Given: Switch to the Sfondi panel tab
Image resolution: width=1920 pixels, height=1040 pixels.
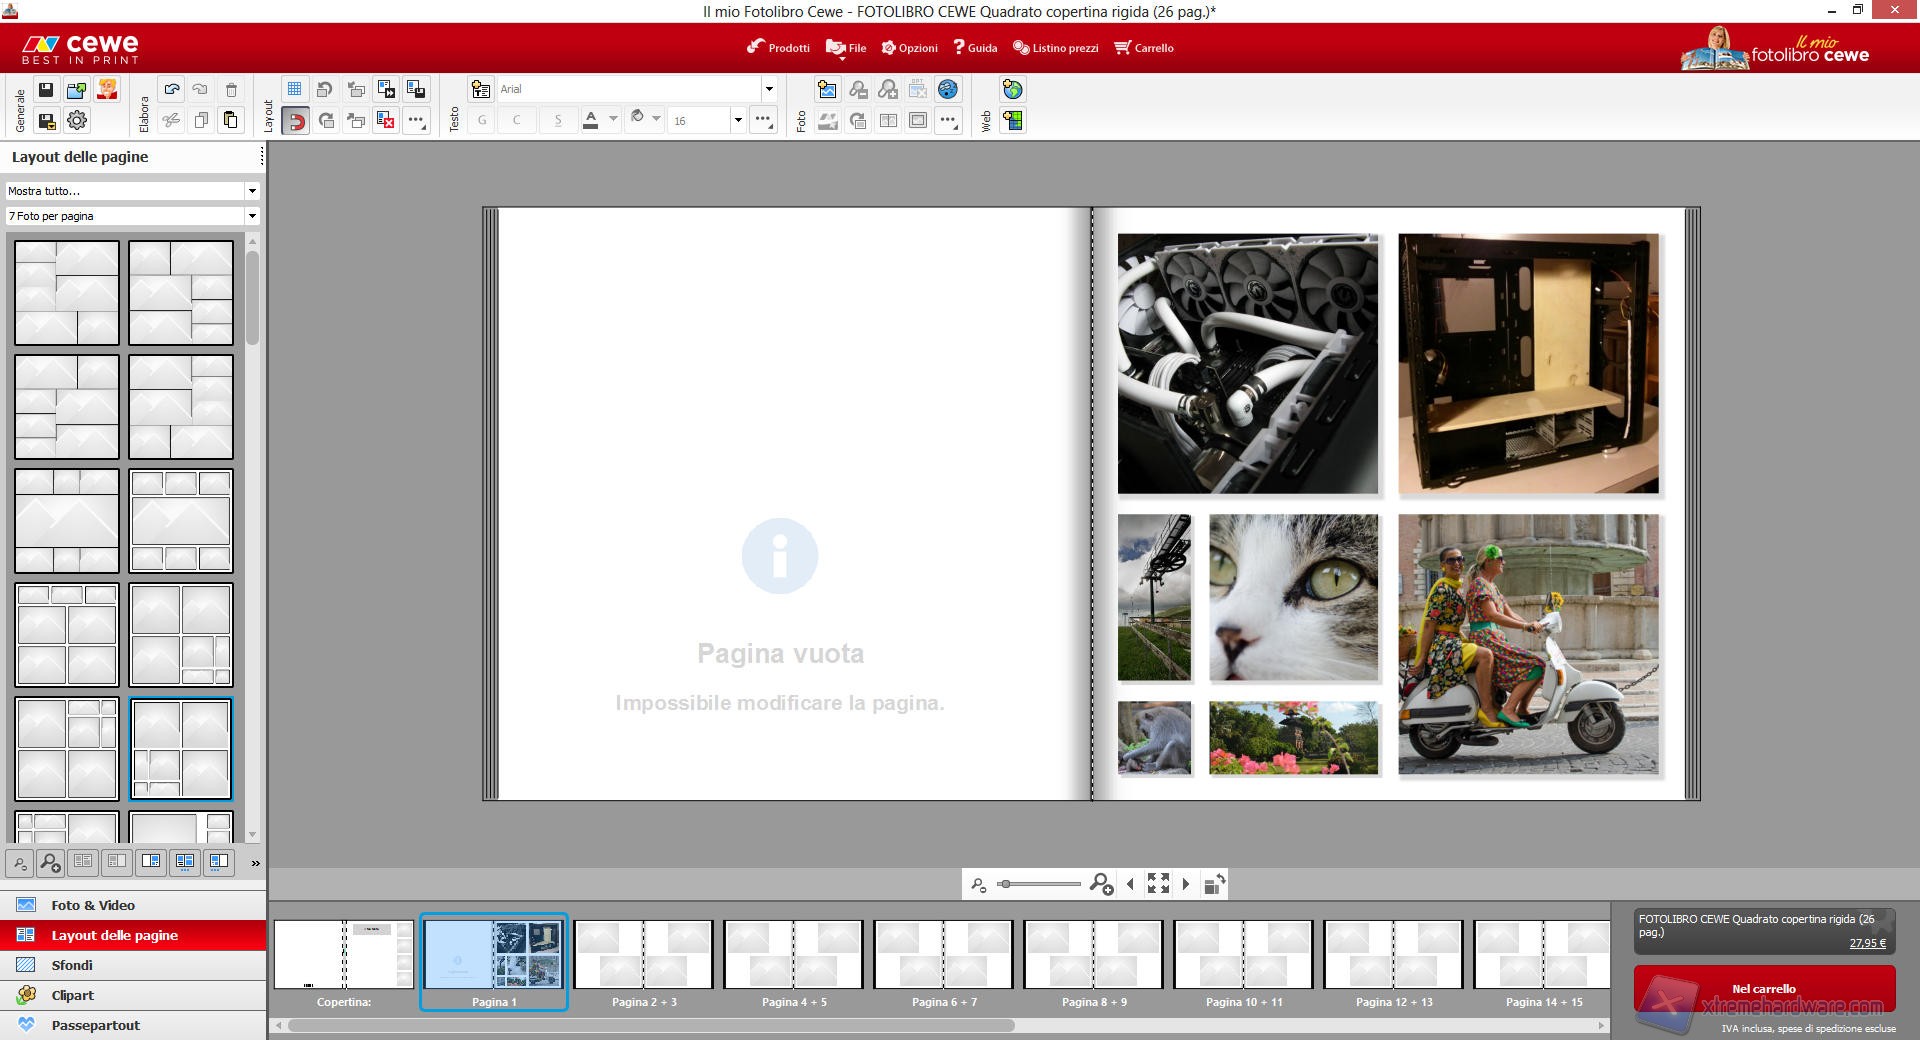Looking at the screenshot, I should coord(72,965).
